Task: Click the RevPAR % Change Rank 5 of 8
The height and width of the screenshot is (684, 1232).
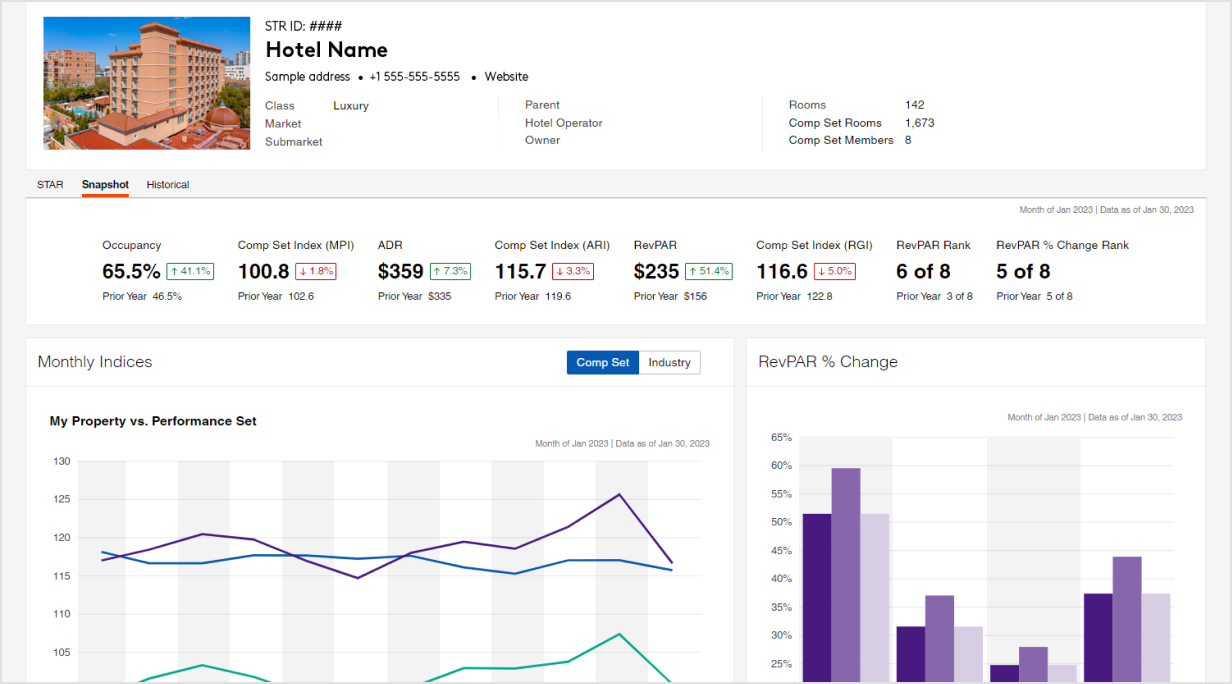Action: pos(1023,271)
